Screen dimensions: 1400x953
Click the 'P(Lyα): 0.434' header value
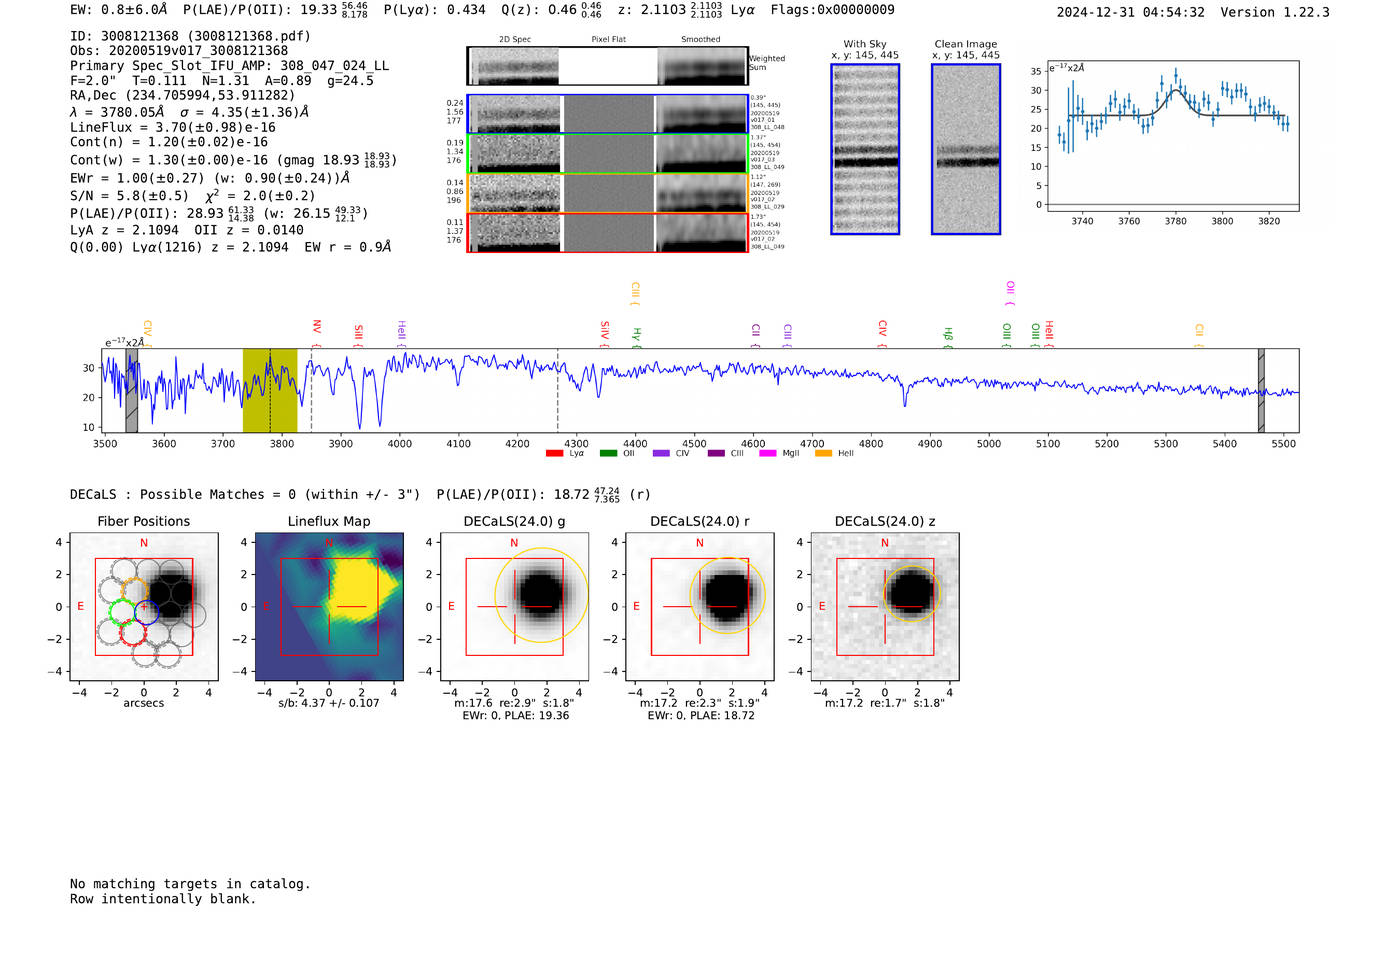(435, 10)
